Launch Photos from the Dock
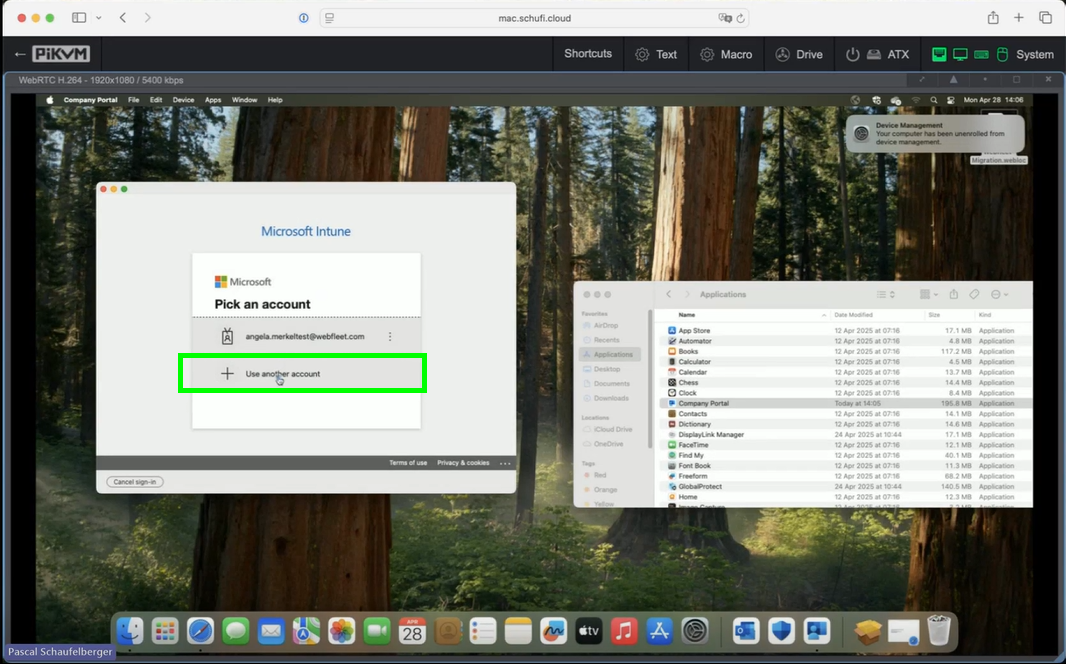 [341, 631]
